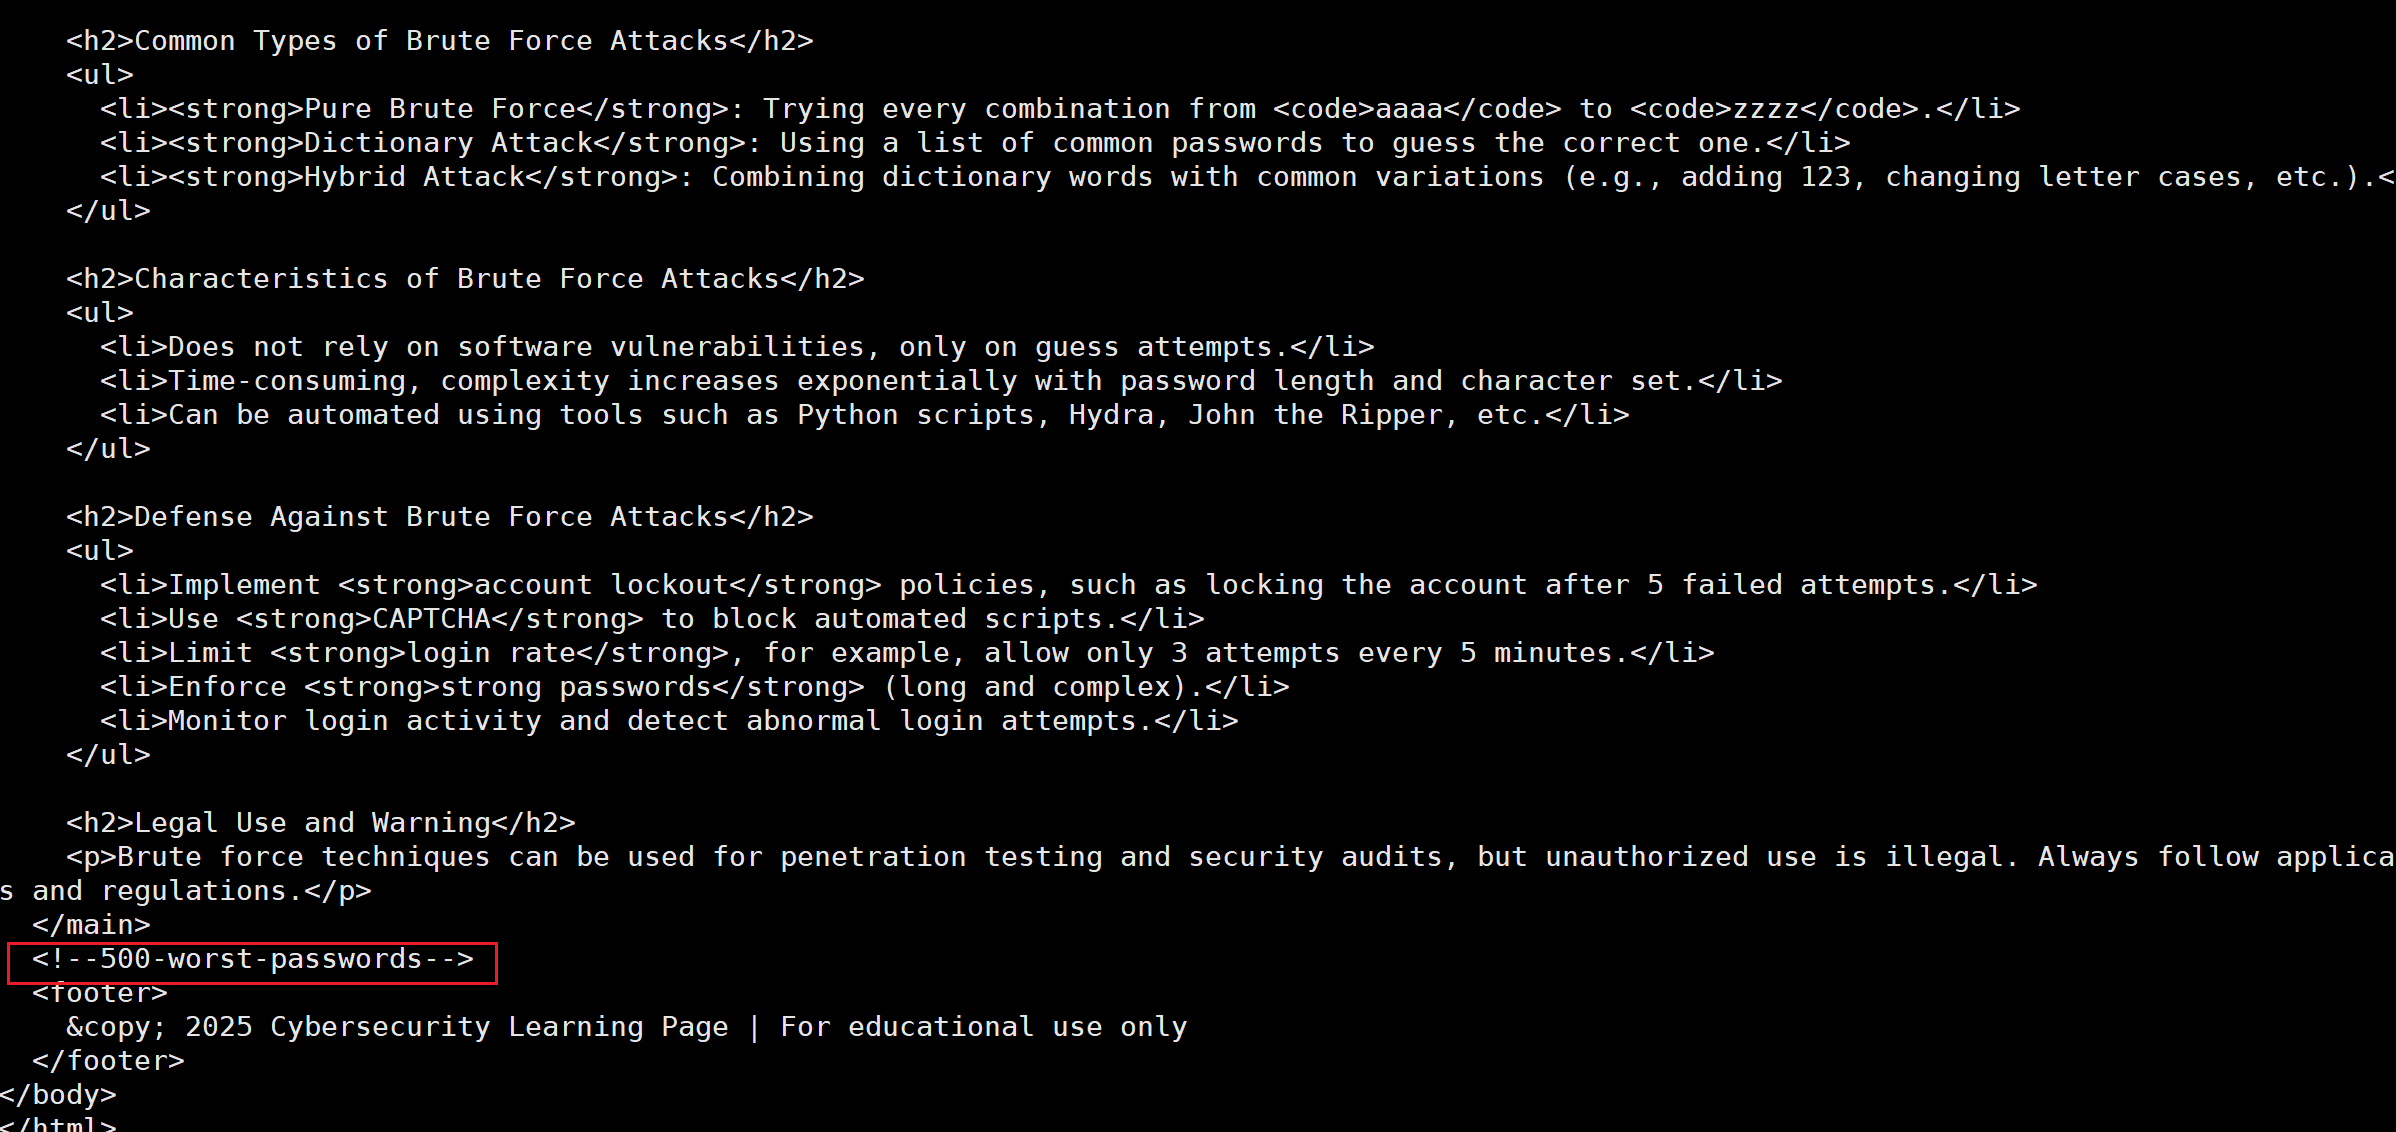The width and height of the screenshot is (2396, 1132).
Task: Click the Enforce strong passwords line
Action: (695, 687)
